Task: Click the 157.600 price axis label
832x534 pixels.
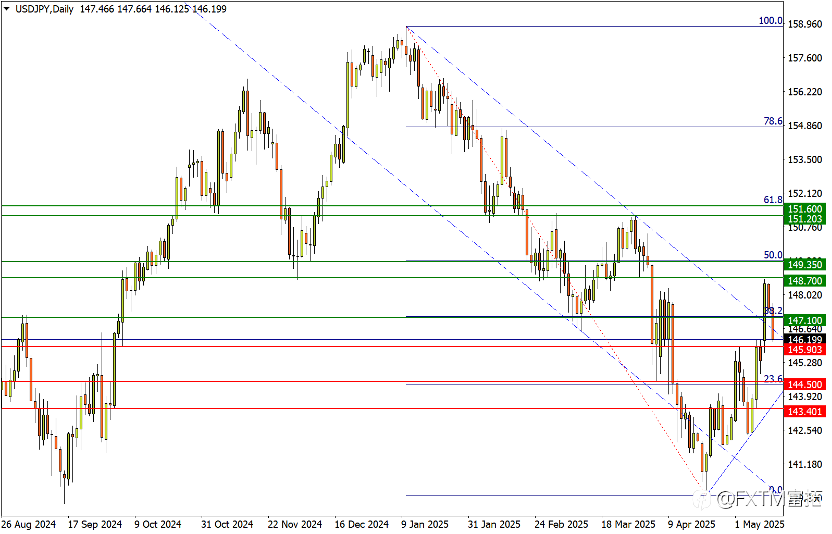Action: pos(805,58)
